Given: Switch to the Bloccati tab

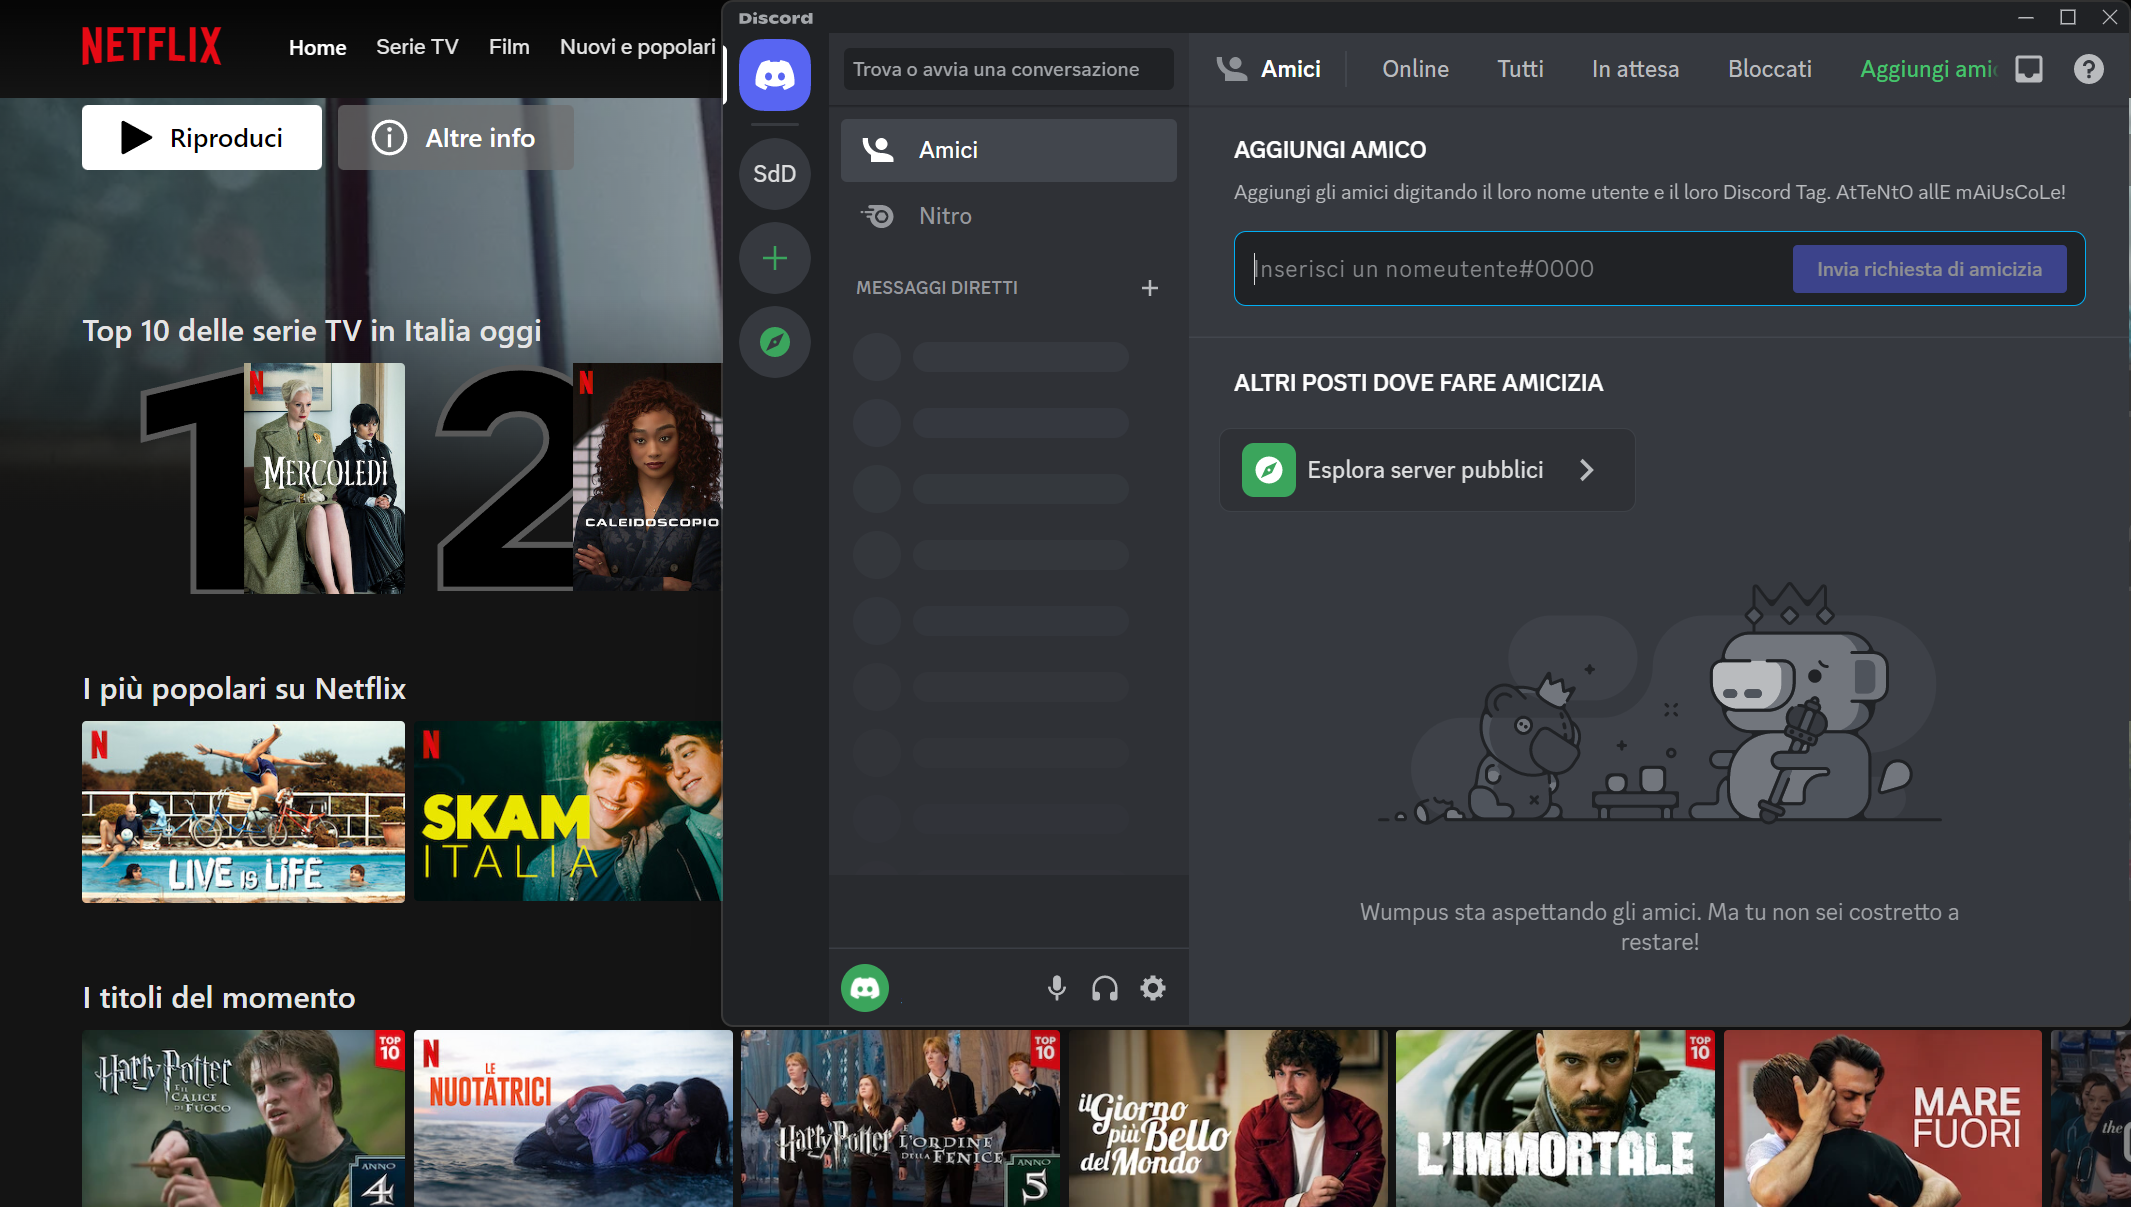Looking at the screenshot, I should click(x=1769, y=68).
